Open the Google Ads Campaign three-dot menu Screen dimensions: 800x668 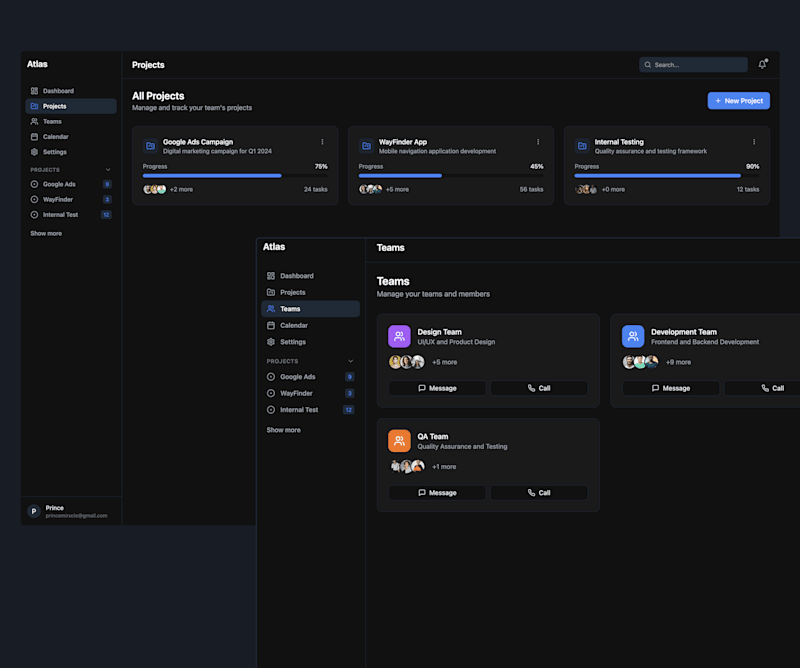pos(322,142)
